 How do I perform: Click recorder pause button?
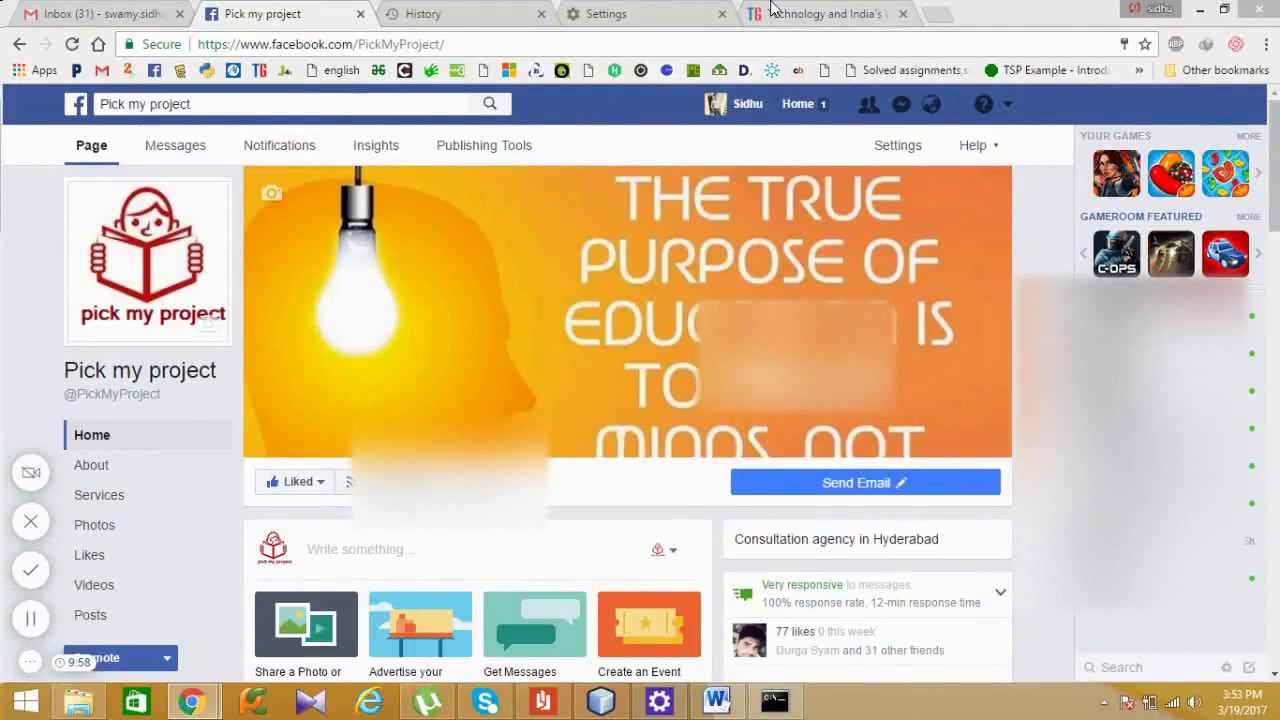pyautogui.click(x=31, y=619)
